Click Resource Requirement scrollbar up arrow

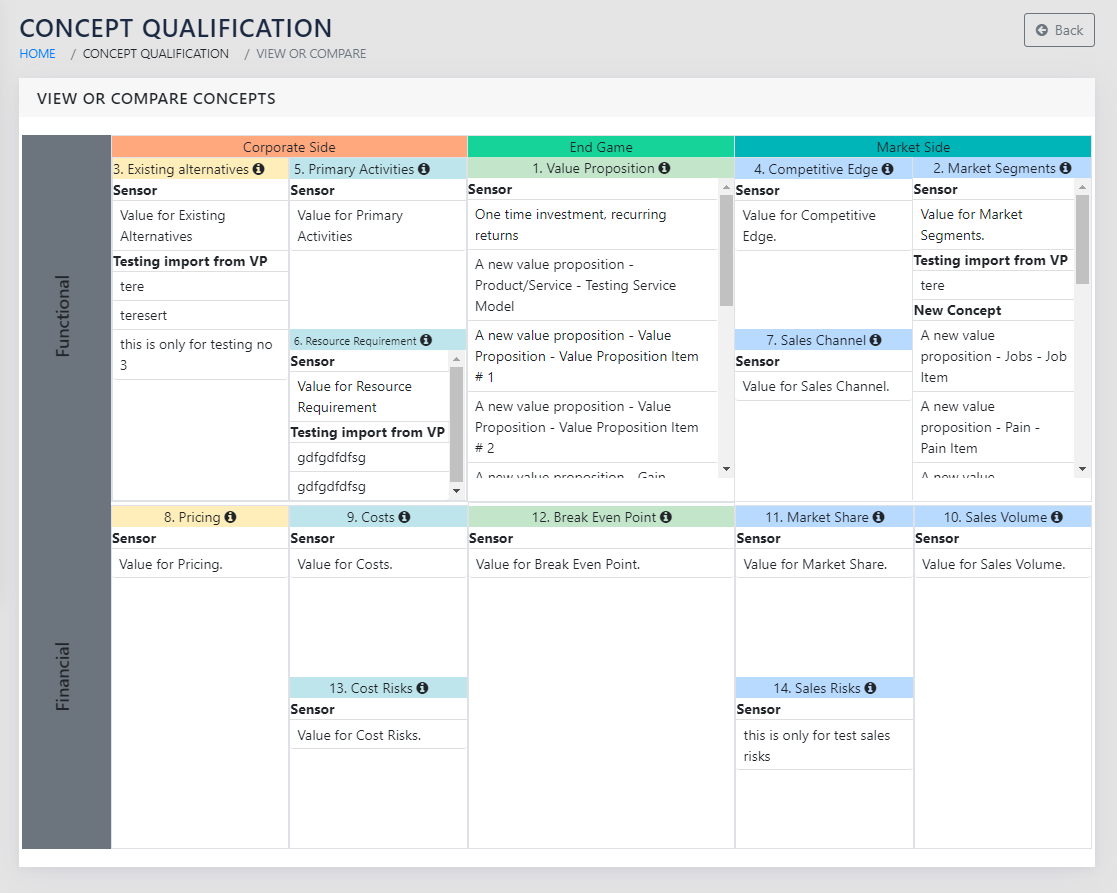(457, 359)
